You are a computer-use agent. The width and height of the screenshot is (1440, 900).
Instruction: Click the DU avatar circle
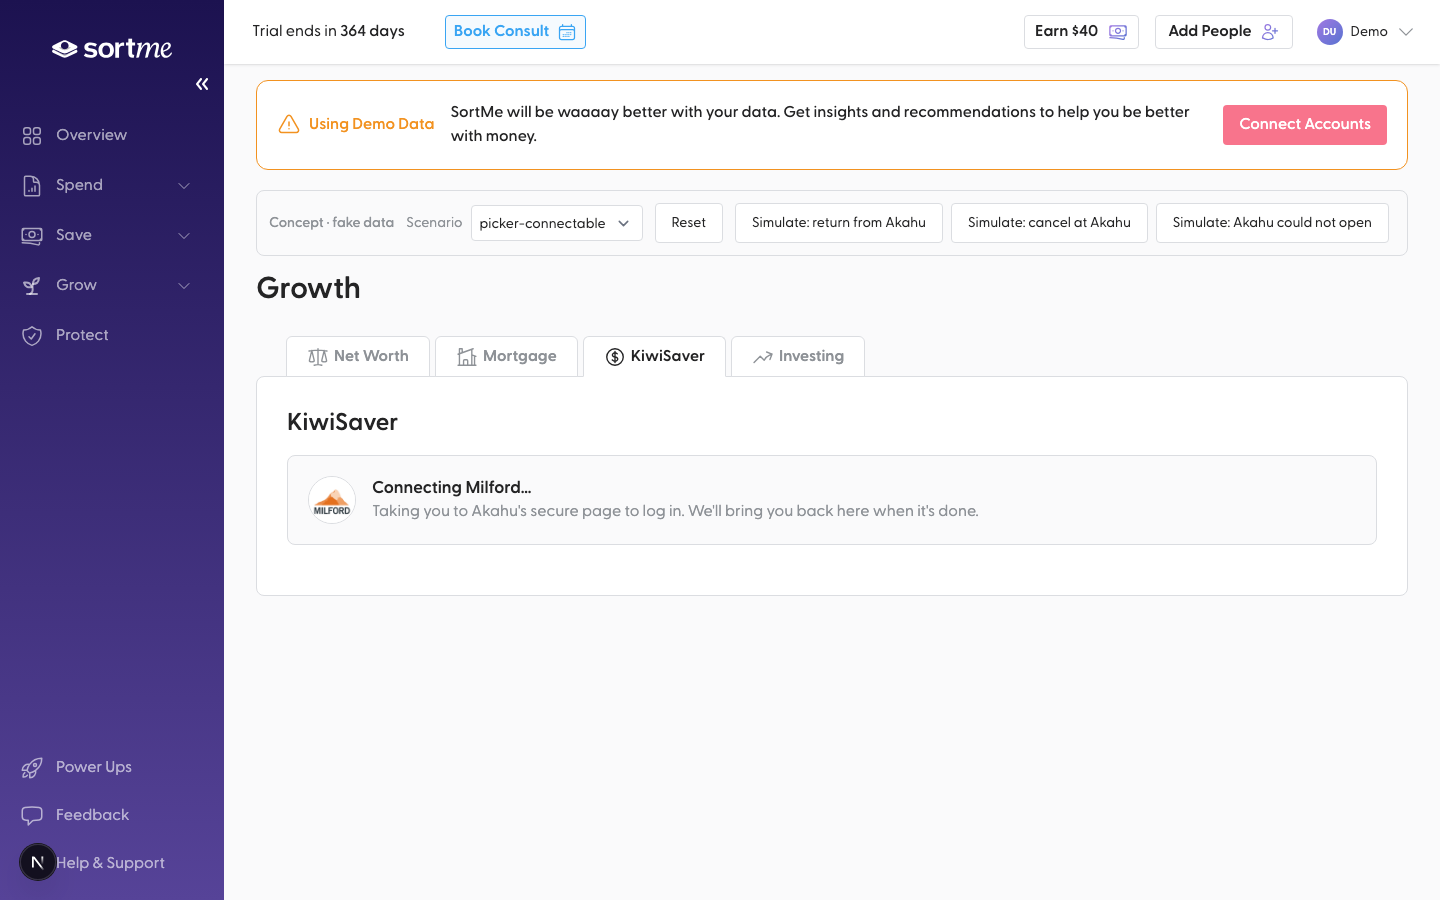(1329, 32)
